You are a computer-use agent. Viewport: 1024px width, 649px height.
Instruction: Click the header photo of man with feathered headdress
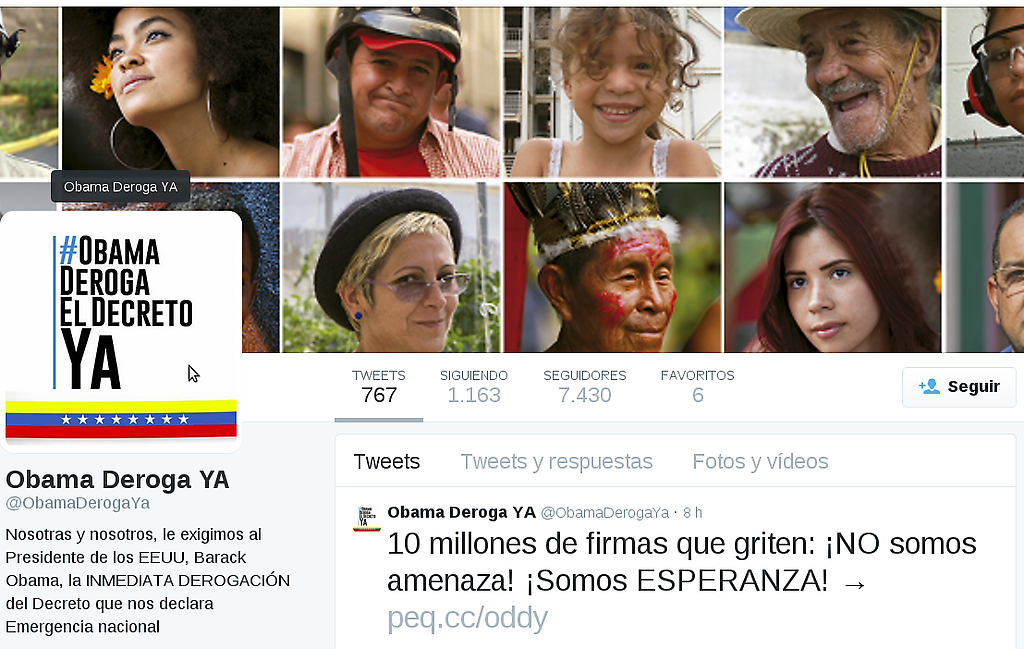(x=613, y=267)
